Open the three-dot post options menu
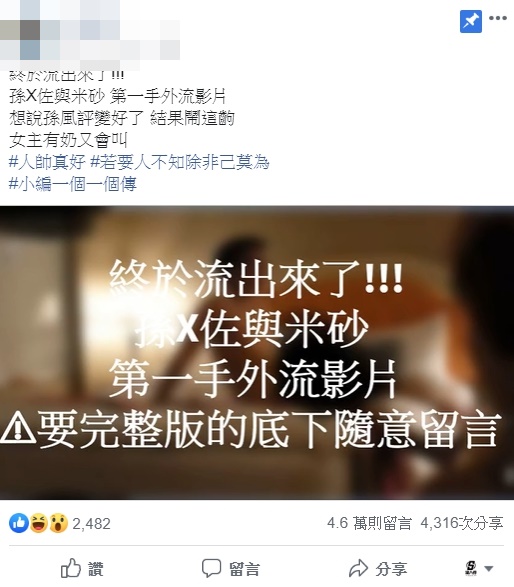514x587 pixels. (498, 18)
